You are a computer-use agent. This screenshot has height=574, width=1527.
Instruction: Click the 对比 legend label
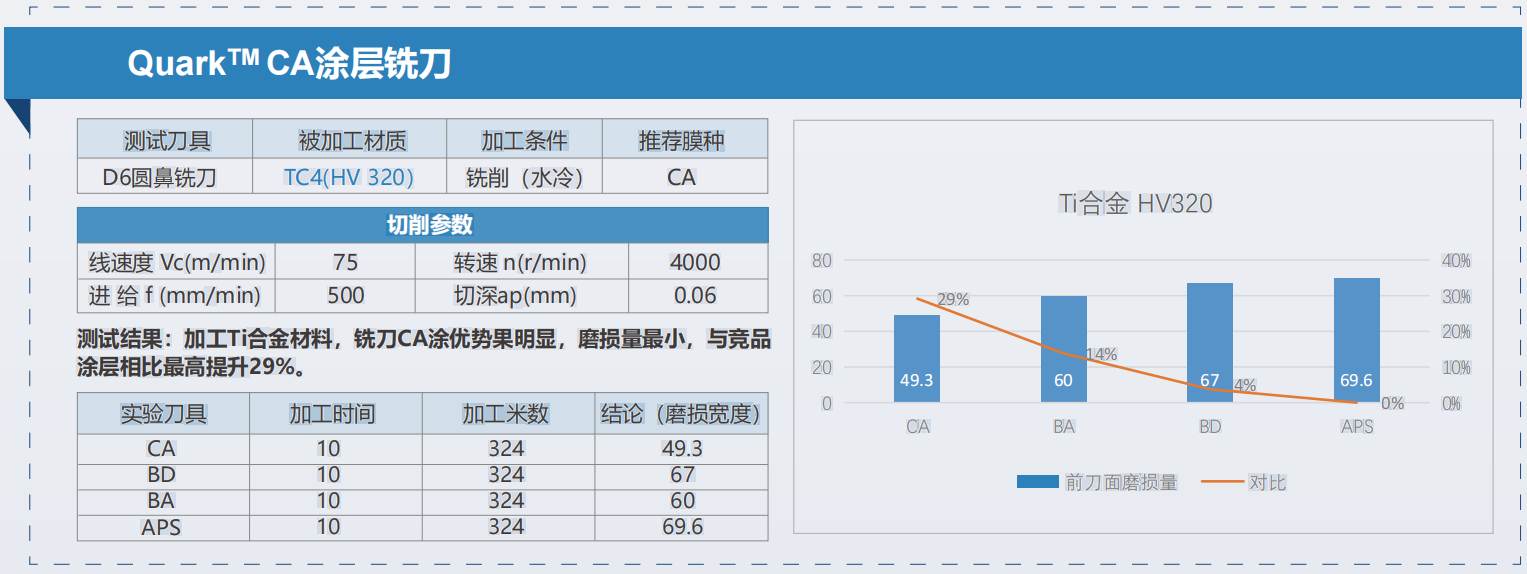click(x=1267, y=482)
